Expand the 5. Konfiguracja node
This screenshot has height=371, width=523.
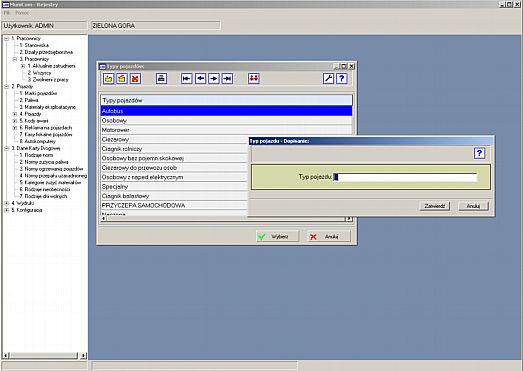(x=7, y=210)
